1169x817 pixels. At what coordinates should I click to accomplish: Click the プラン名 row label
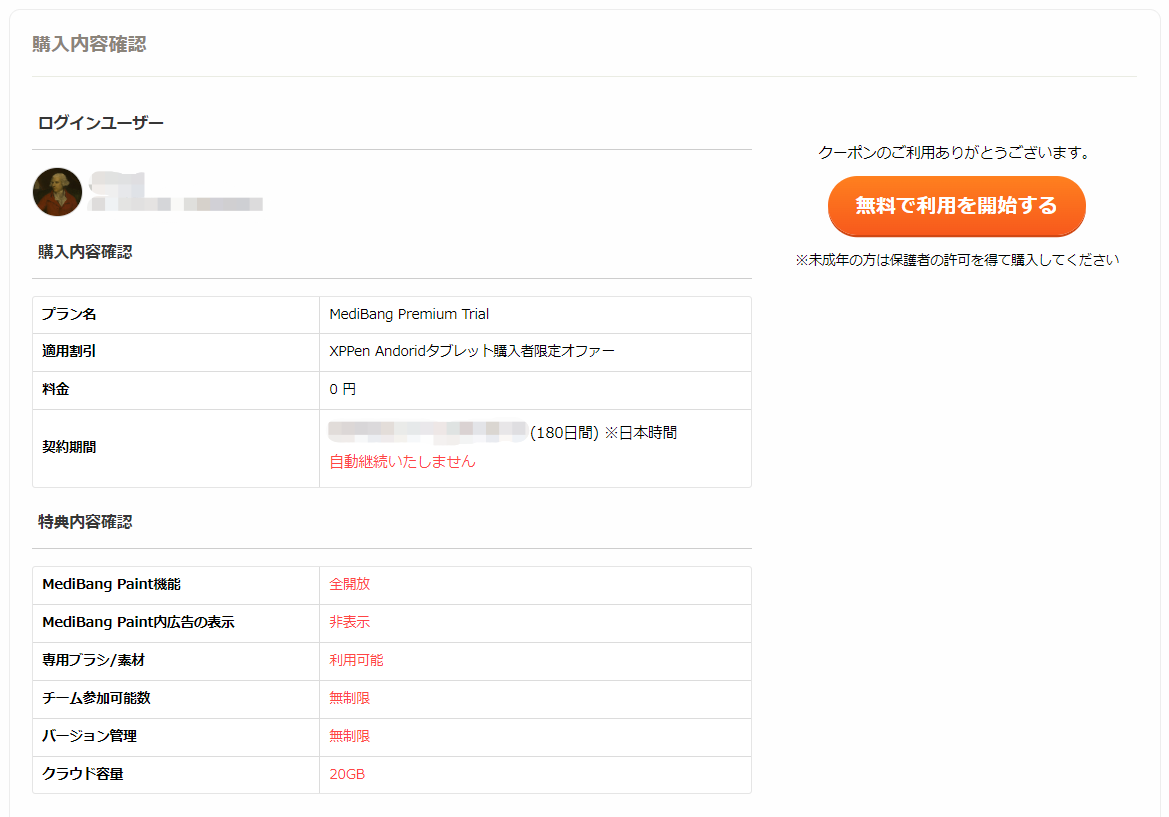[69, 315]
